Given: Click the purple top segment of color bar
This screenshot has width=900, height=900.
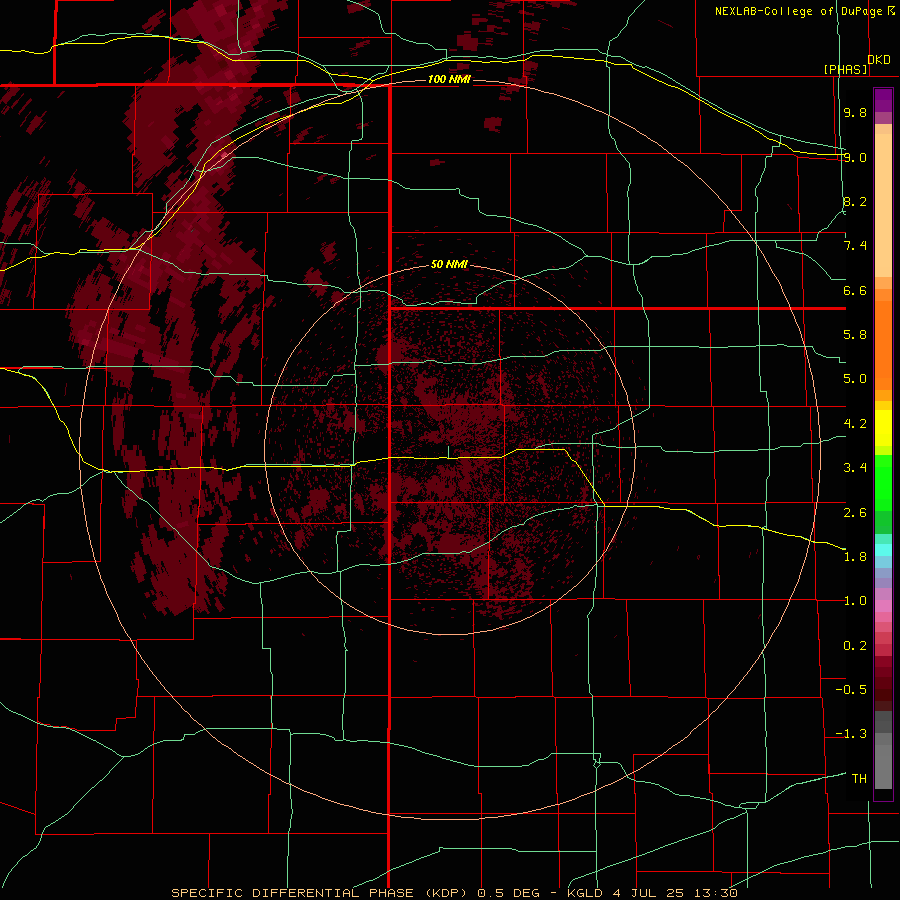Looking at the screenshot, I should click(x=883, y=101).
